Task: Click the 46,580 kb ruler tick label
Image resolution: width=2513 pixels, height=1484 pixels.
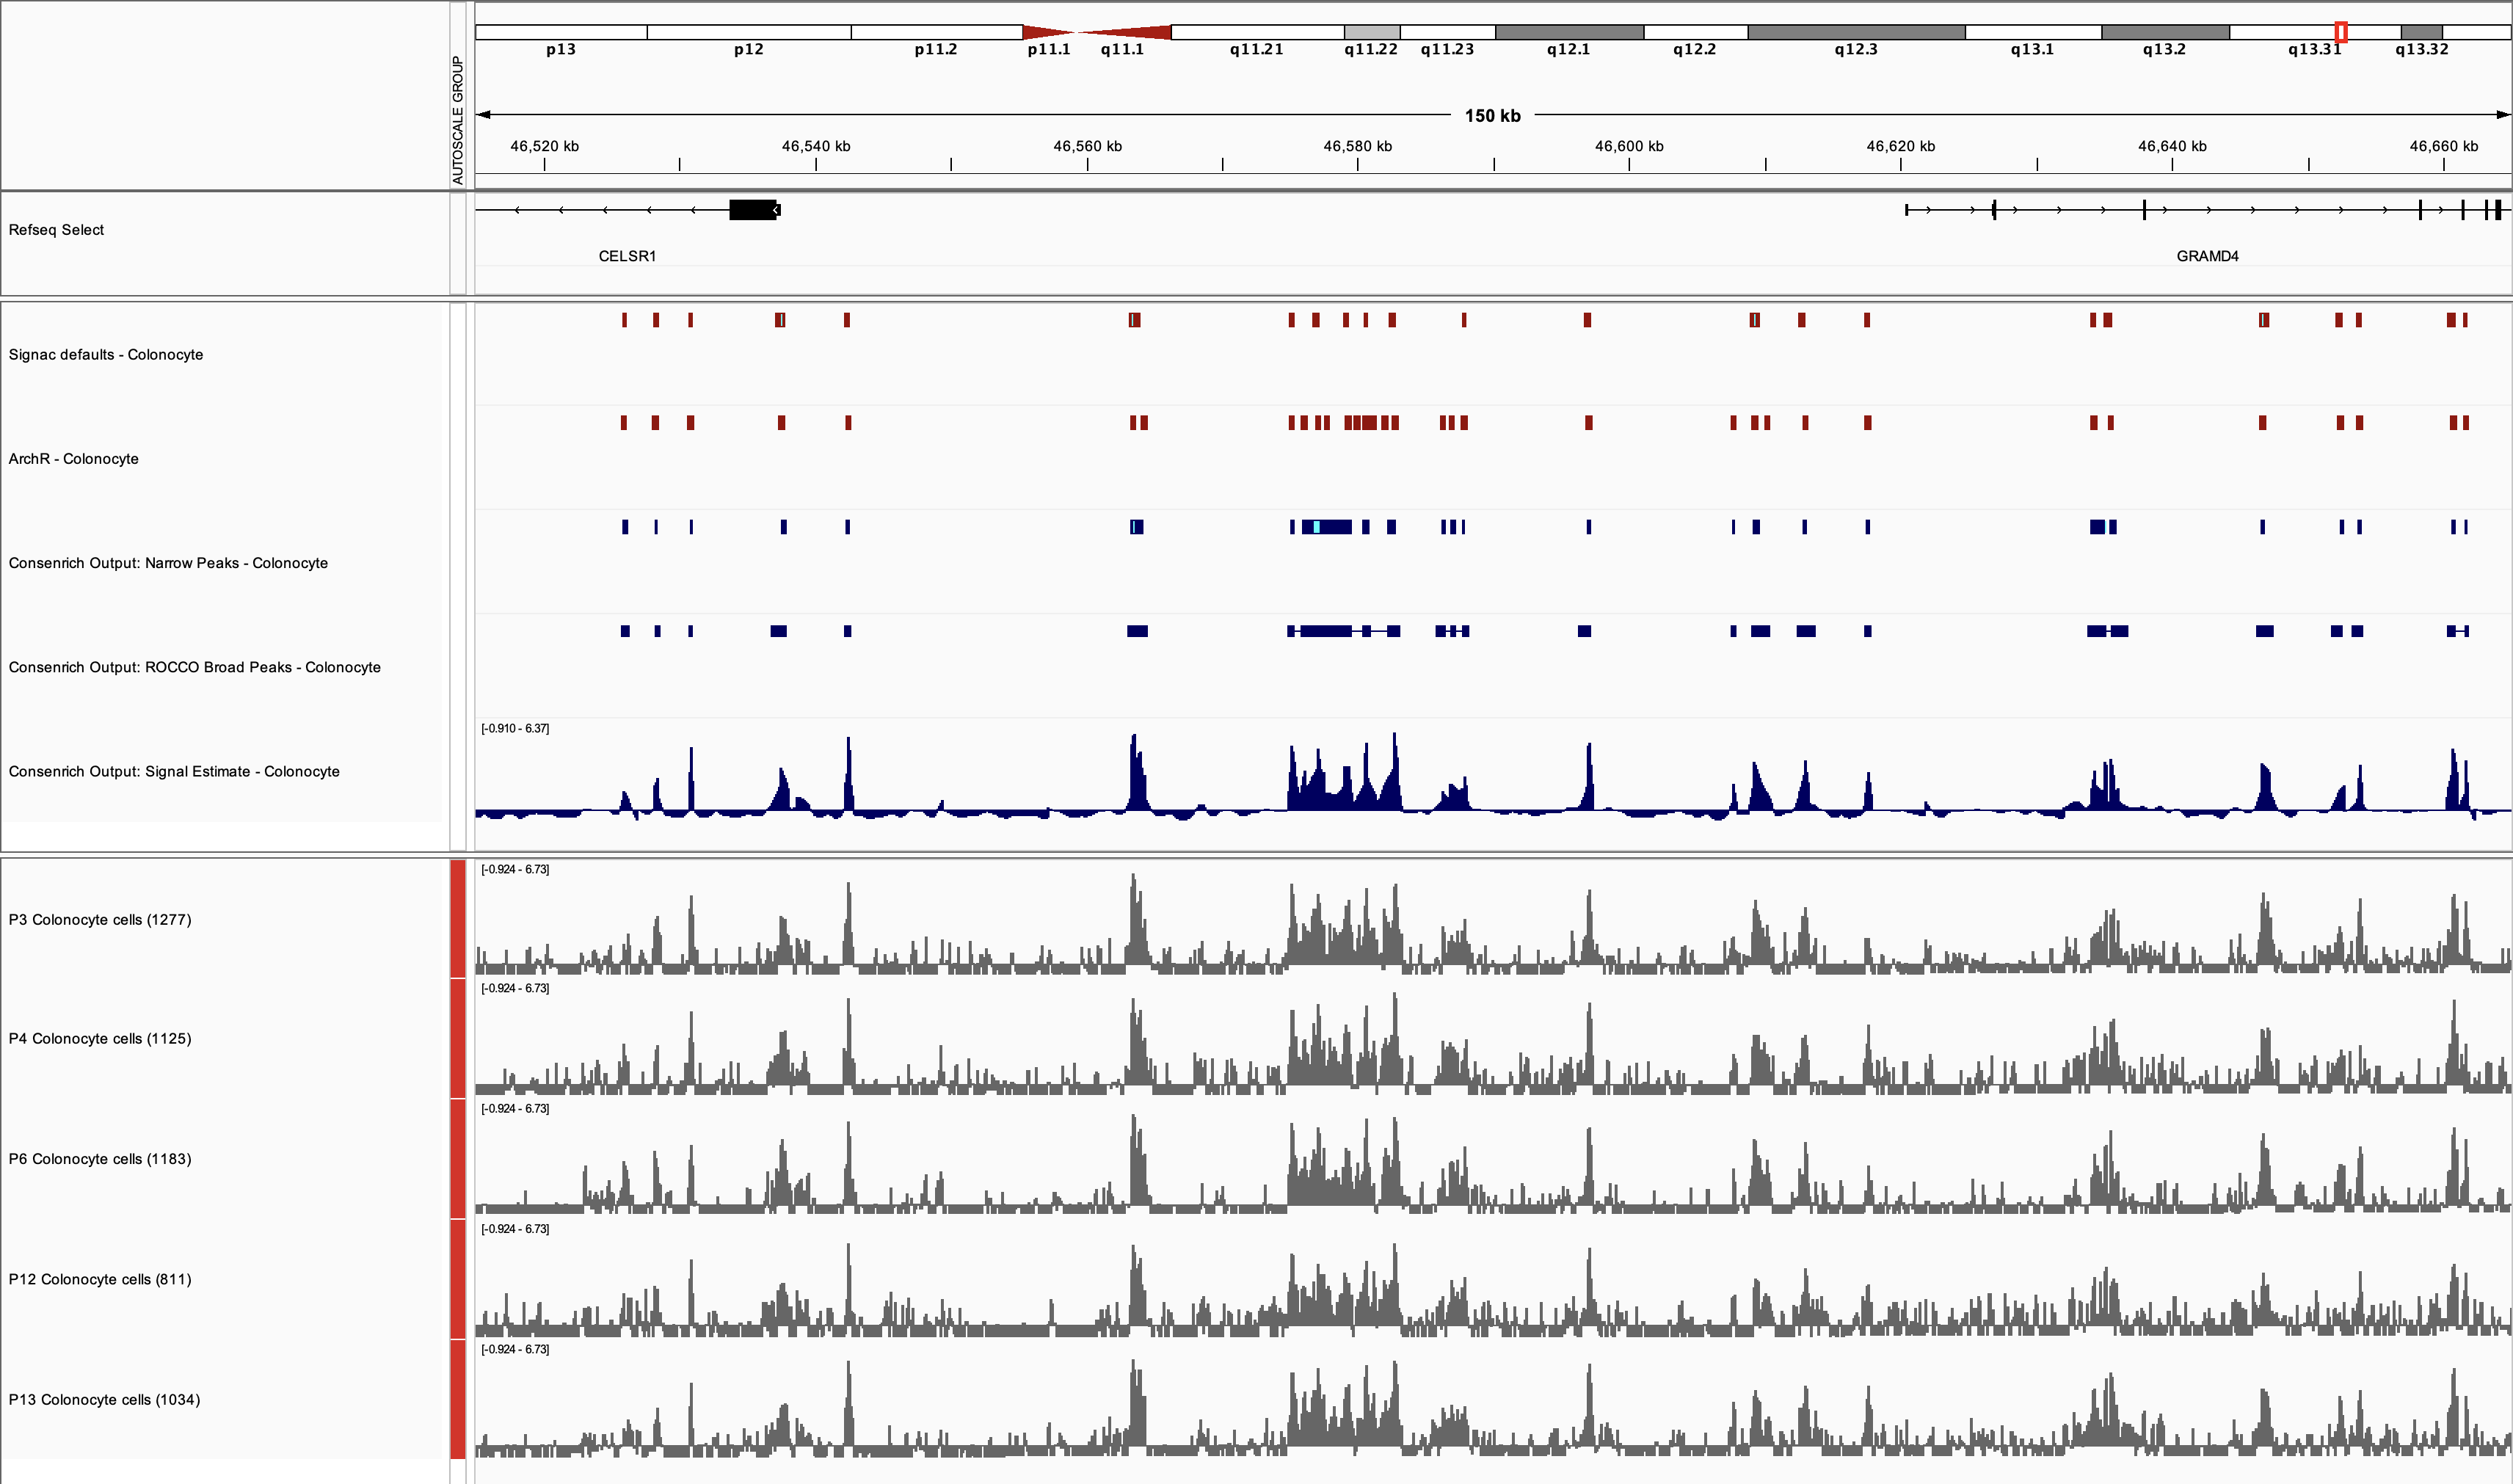Action: (1357, 146)
